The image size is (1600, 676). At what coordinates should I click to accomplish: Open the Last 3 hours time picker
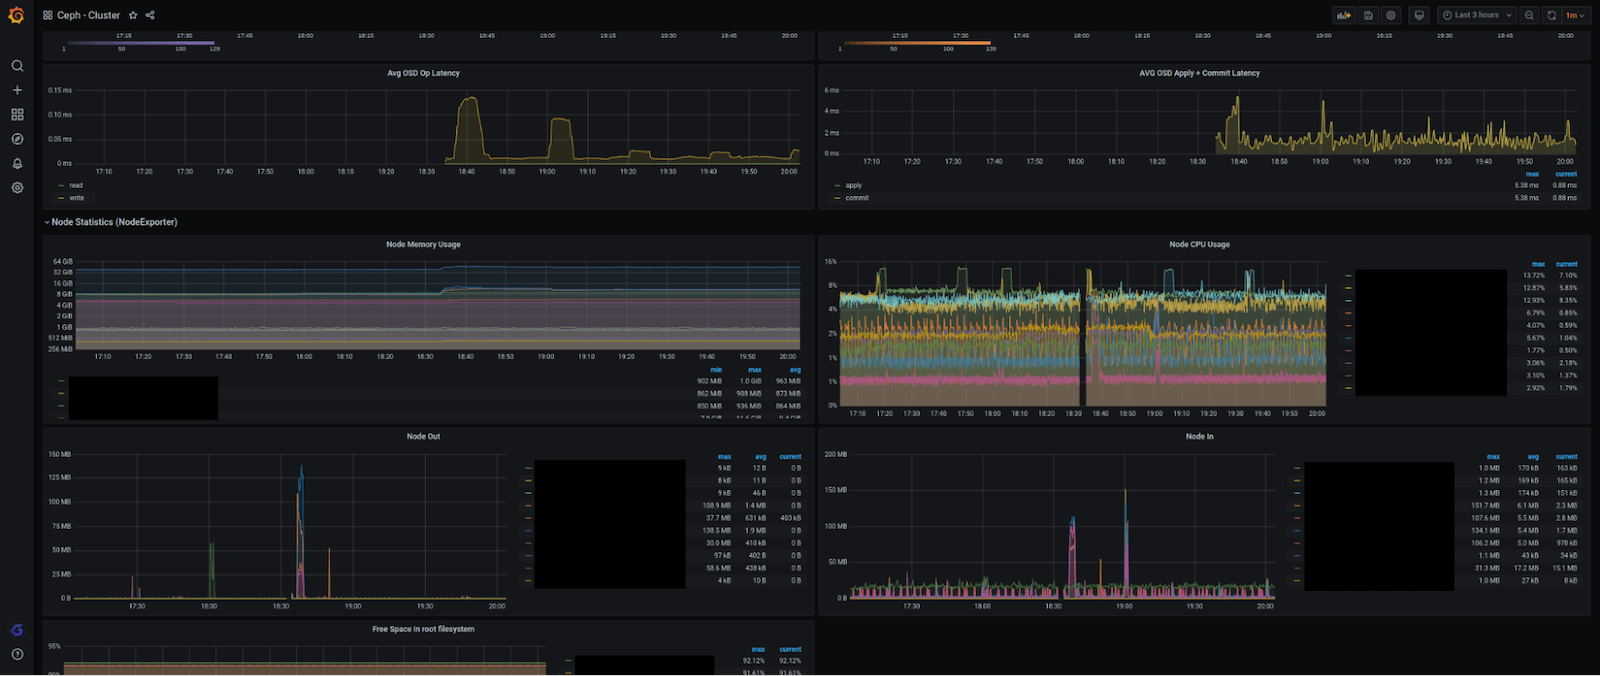[1477, 15]
